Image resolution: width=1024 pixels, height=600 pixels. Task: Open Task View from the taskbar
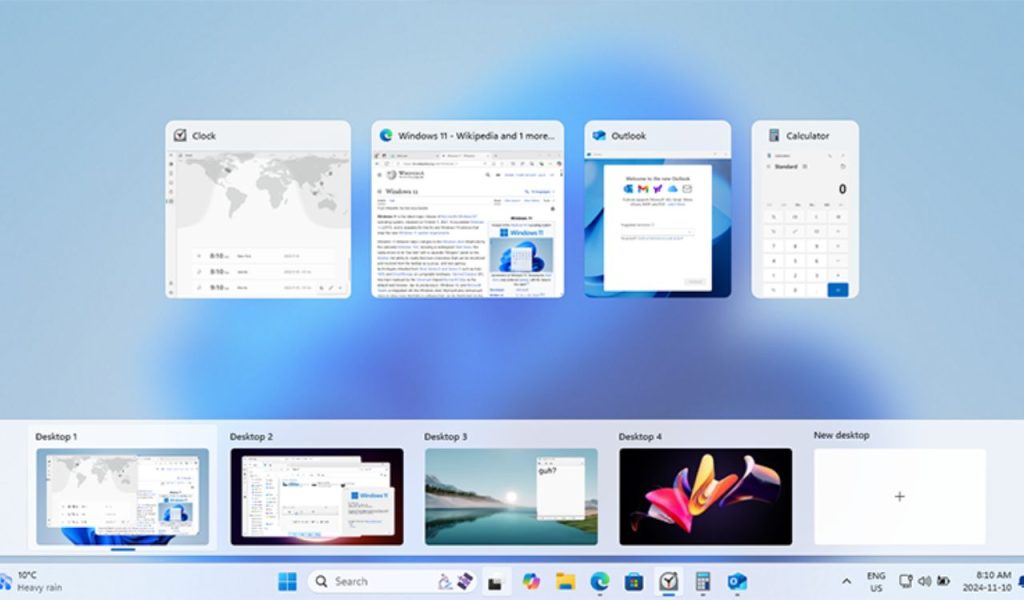pyautogui.click(x=496, y=580)
